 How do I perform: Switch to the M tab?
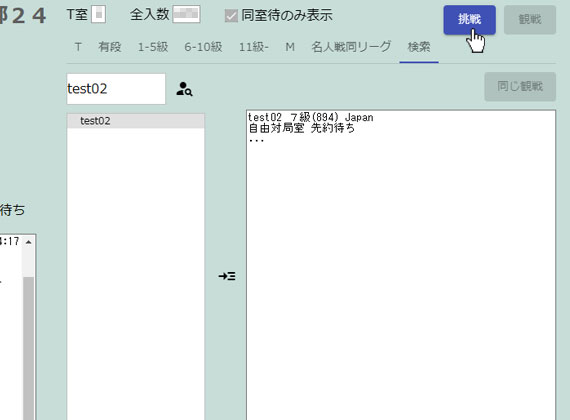(x=290, y=47)
